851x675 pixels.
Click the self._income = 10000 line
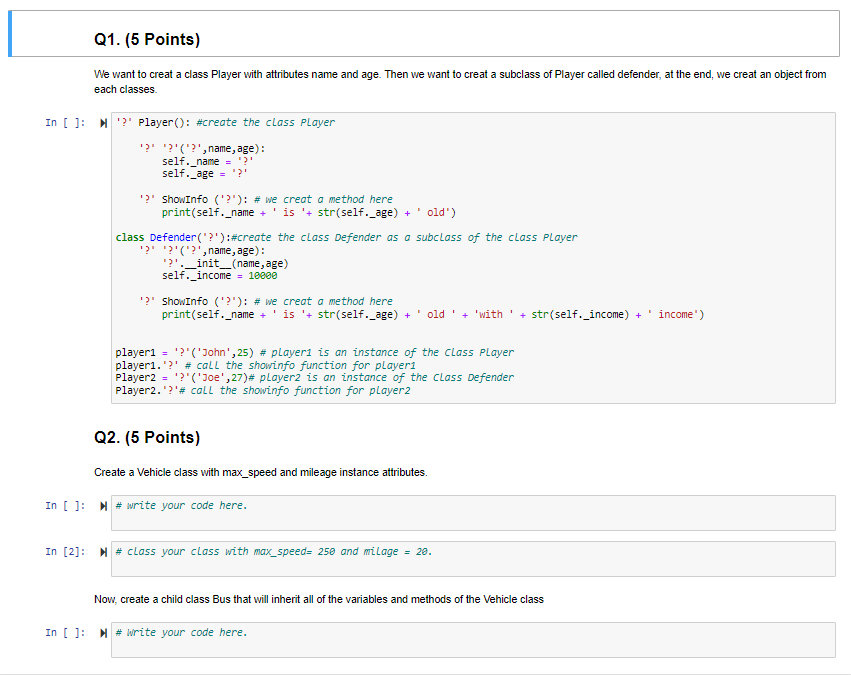pos(200,275)
